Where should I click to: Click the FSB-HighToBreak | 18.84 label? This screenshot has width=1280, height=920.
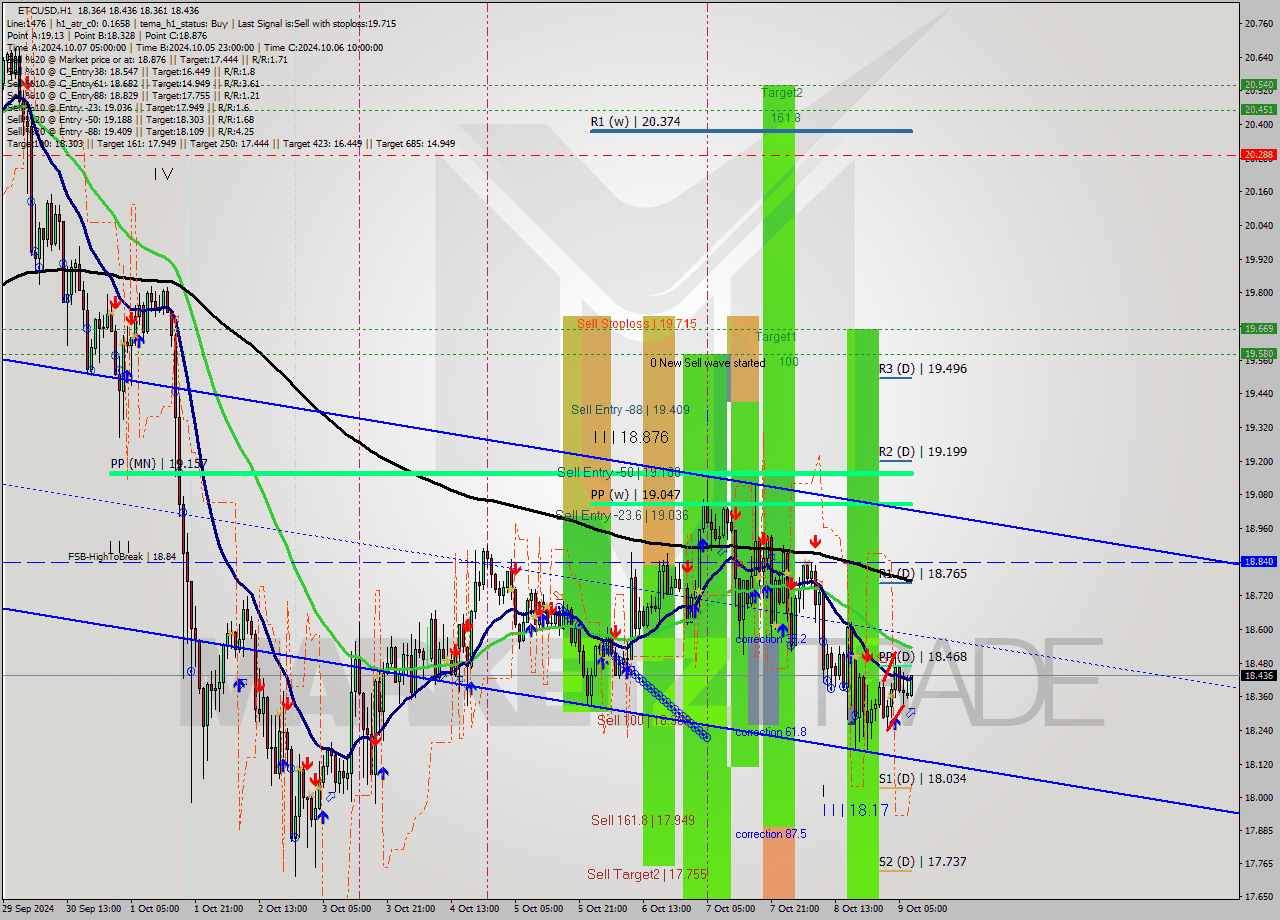(122, 556)
